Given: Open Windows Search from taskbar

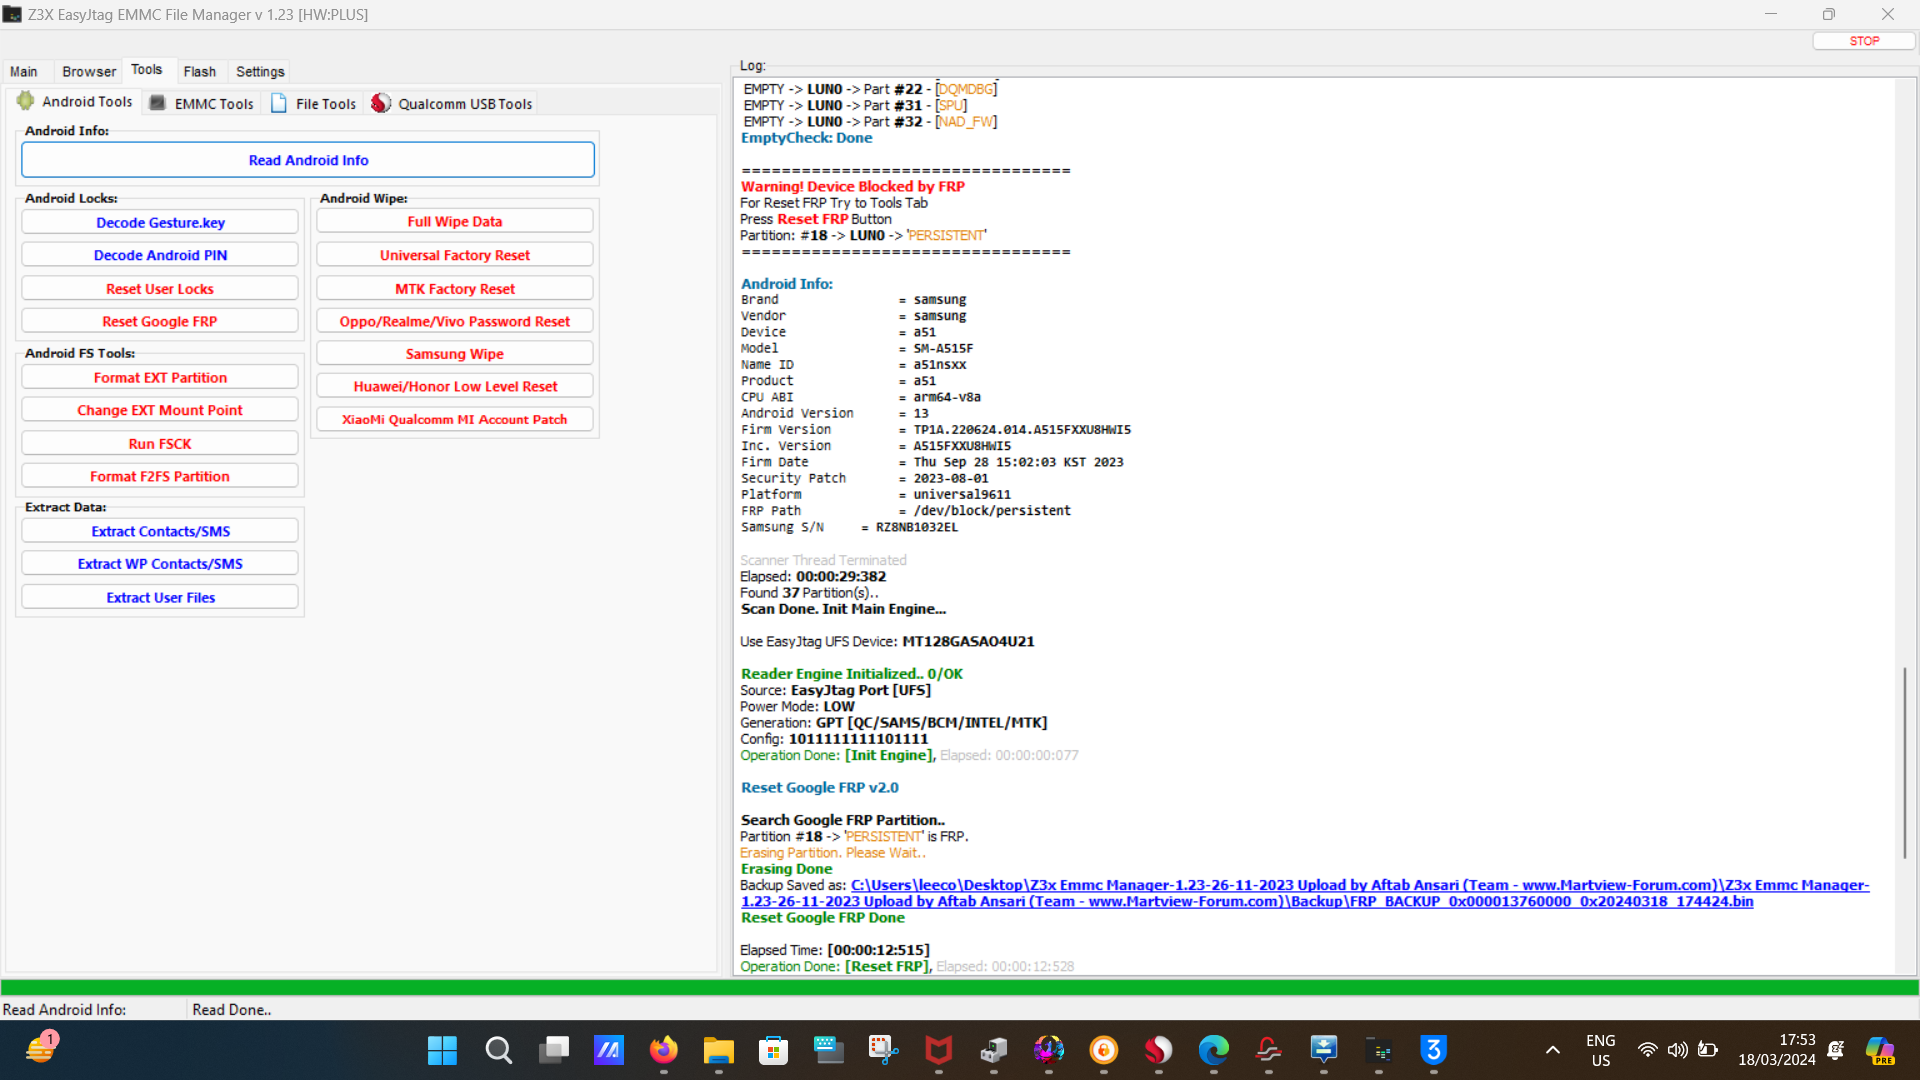Looking at the screenshot, I should point(498,1050).
